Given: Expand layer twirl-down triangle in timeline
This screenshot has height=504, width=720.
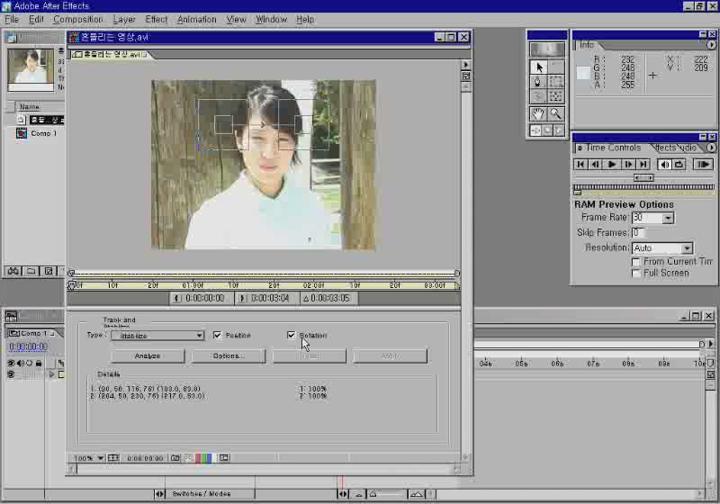Looking at the screenshot, I should 51,374.
